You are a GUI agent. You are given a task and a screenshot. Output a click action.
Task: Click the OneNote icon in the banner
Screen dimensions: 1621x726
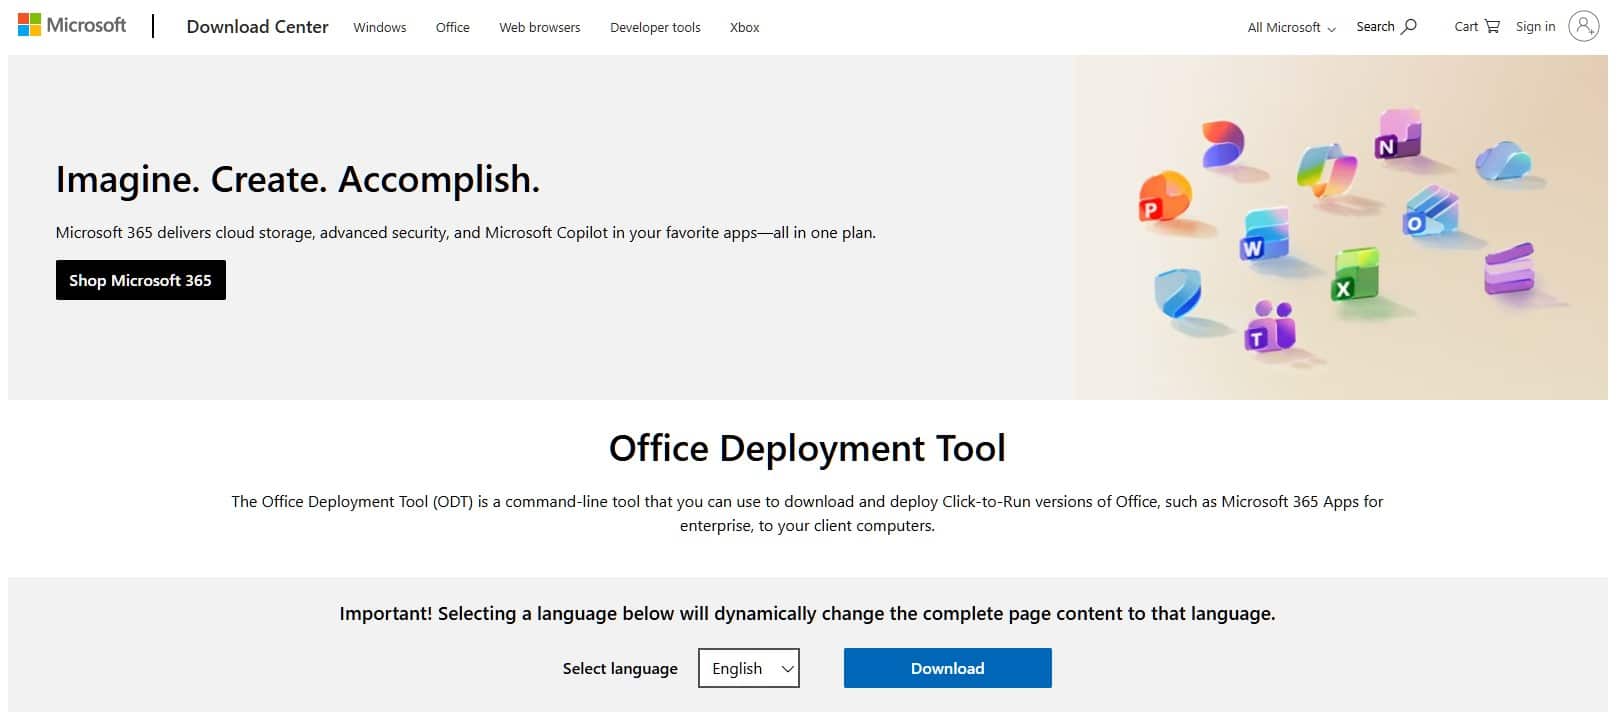coord(1397,135)
